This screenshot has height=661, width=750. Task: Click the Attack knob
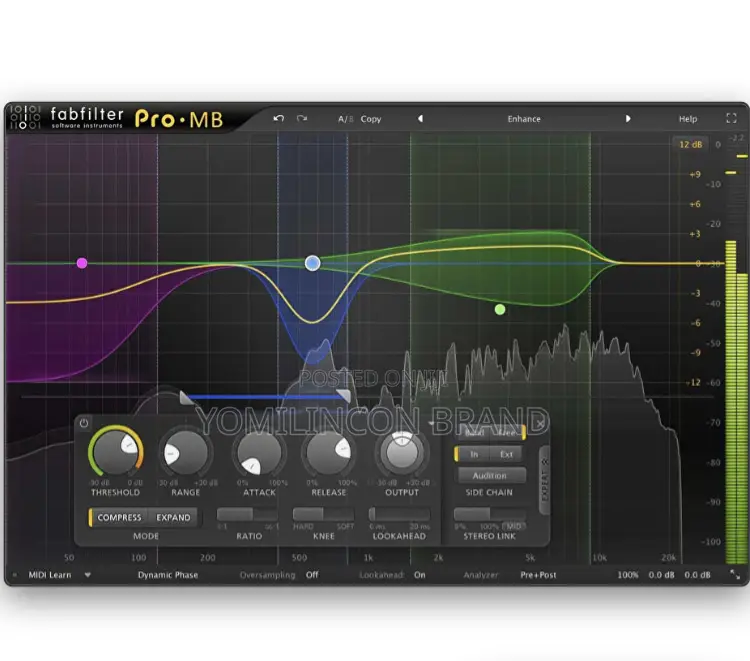coord(259,452)
